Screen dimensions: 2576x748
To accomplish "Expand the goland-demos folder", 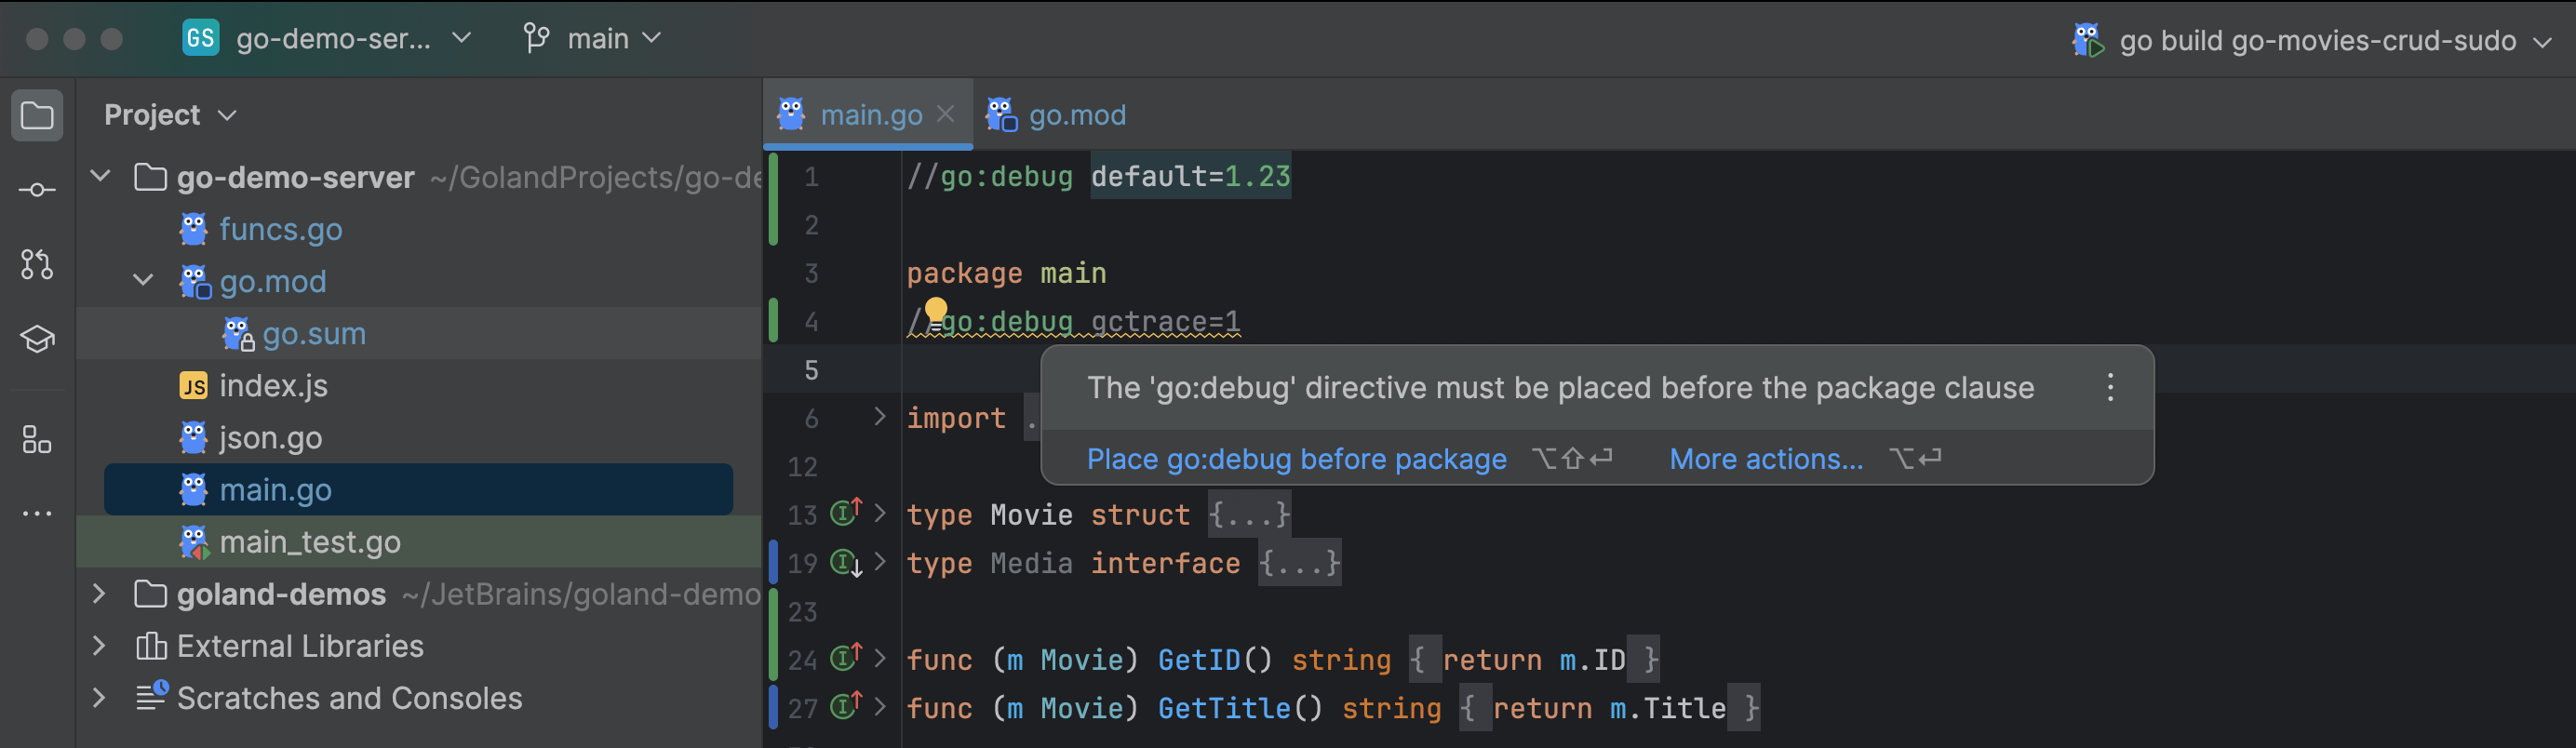I will (99, 594).
